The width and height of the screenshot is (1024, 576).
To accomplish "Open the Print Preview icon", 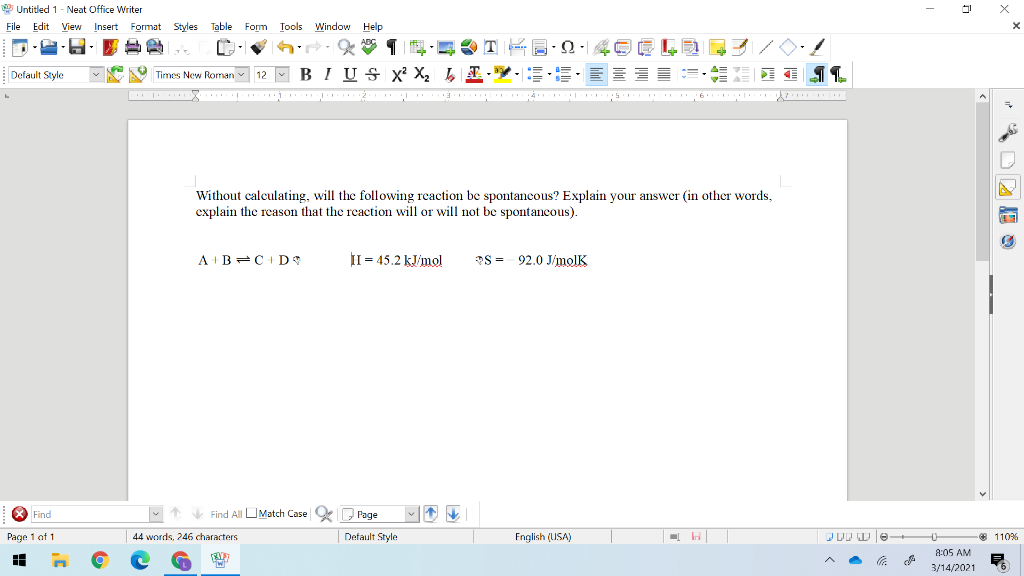I will click(152, 46).
